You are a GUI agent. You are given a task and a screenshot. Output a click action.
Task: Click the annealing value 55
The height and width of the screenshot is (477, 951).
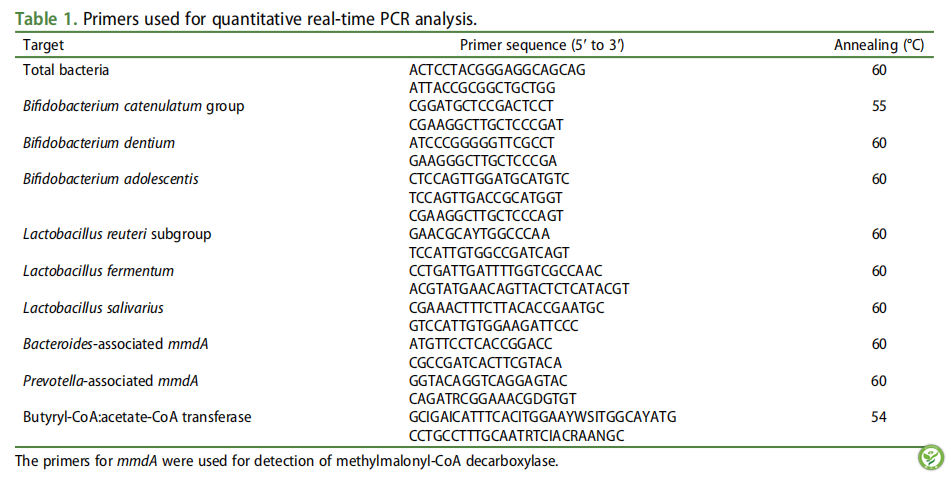pyautogui.click(x=879, y=106)
